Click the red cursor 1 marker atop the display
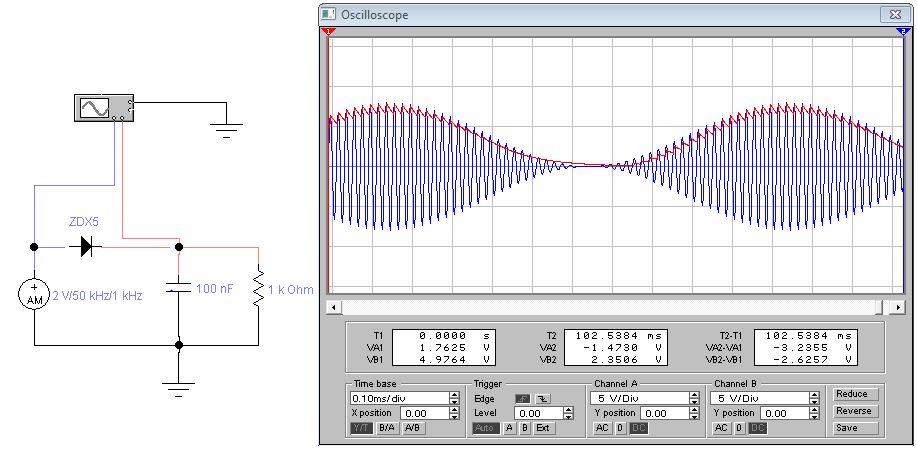 pos(329,31)
